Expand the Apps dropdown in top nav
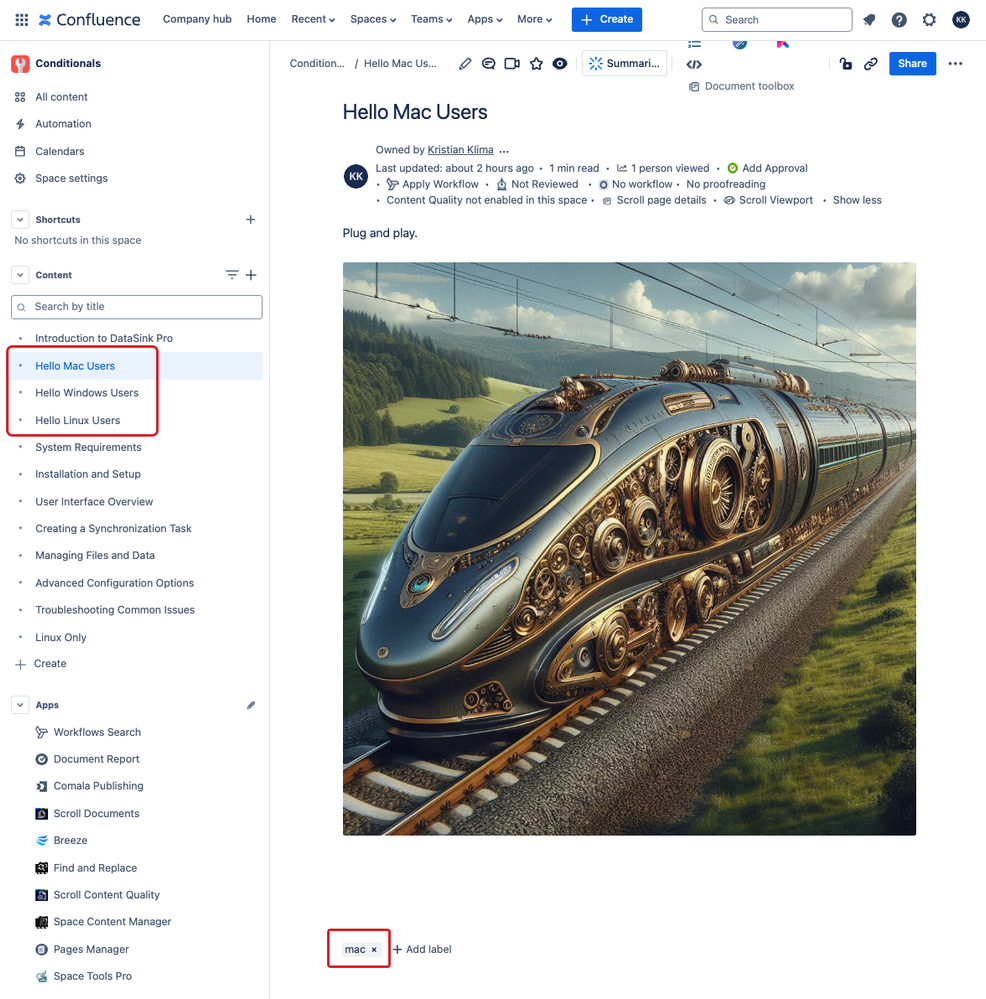986x999 pixels. pyautogui.click(x=485, y=19)
